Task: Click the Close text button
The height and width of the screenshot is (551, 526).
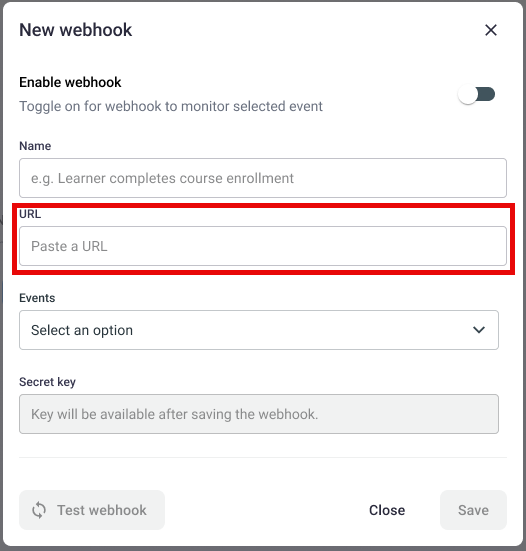Action: point(387,510)
